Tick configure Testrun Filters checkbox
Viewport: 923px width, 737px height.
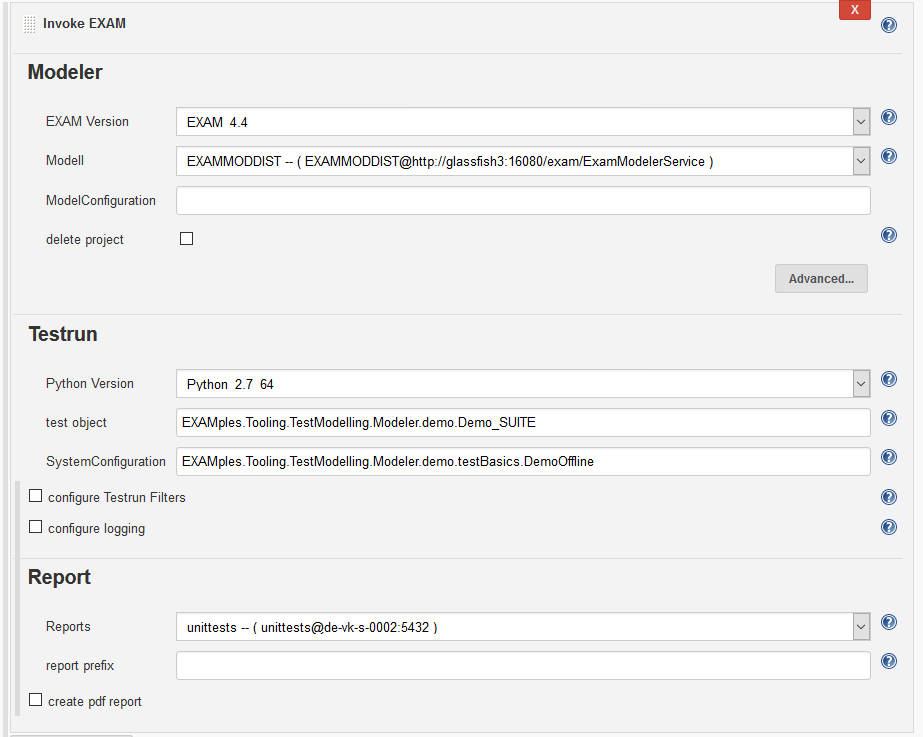point(35,496)
